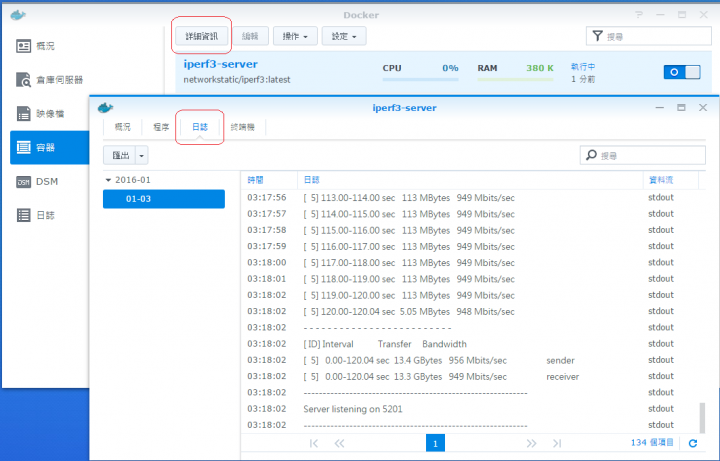This screenshot has height=461, width=720.
Task: Select log row at 03:17:56
Action: 471,198
